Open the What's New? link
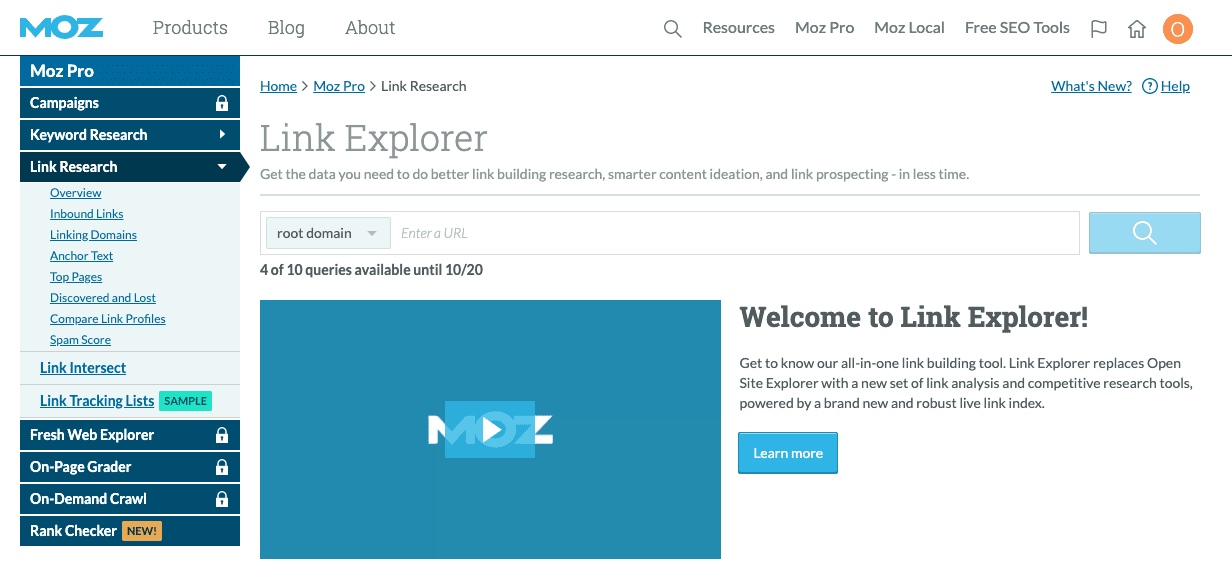 click(1091, 86)
